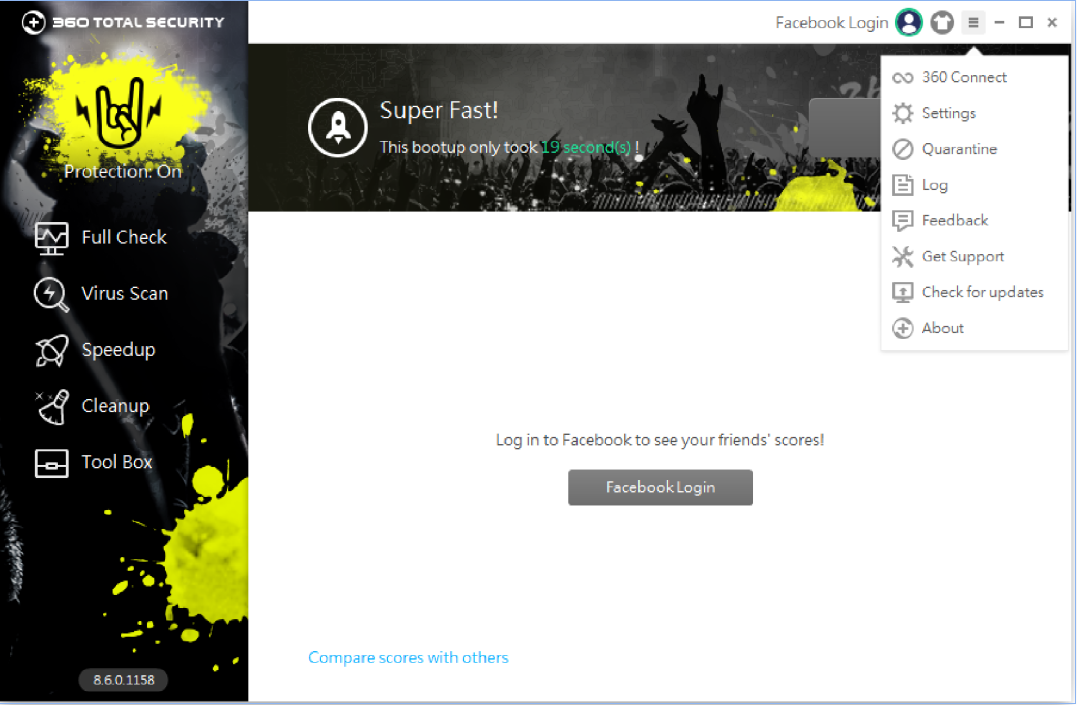The width and height of the screenshot is (1077, 705).
Task: Click the version number 8.6.0.1158 badge
Action: (x=124, y=680)
